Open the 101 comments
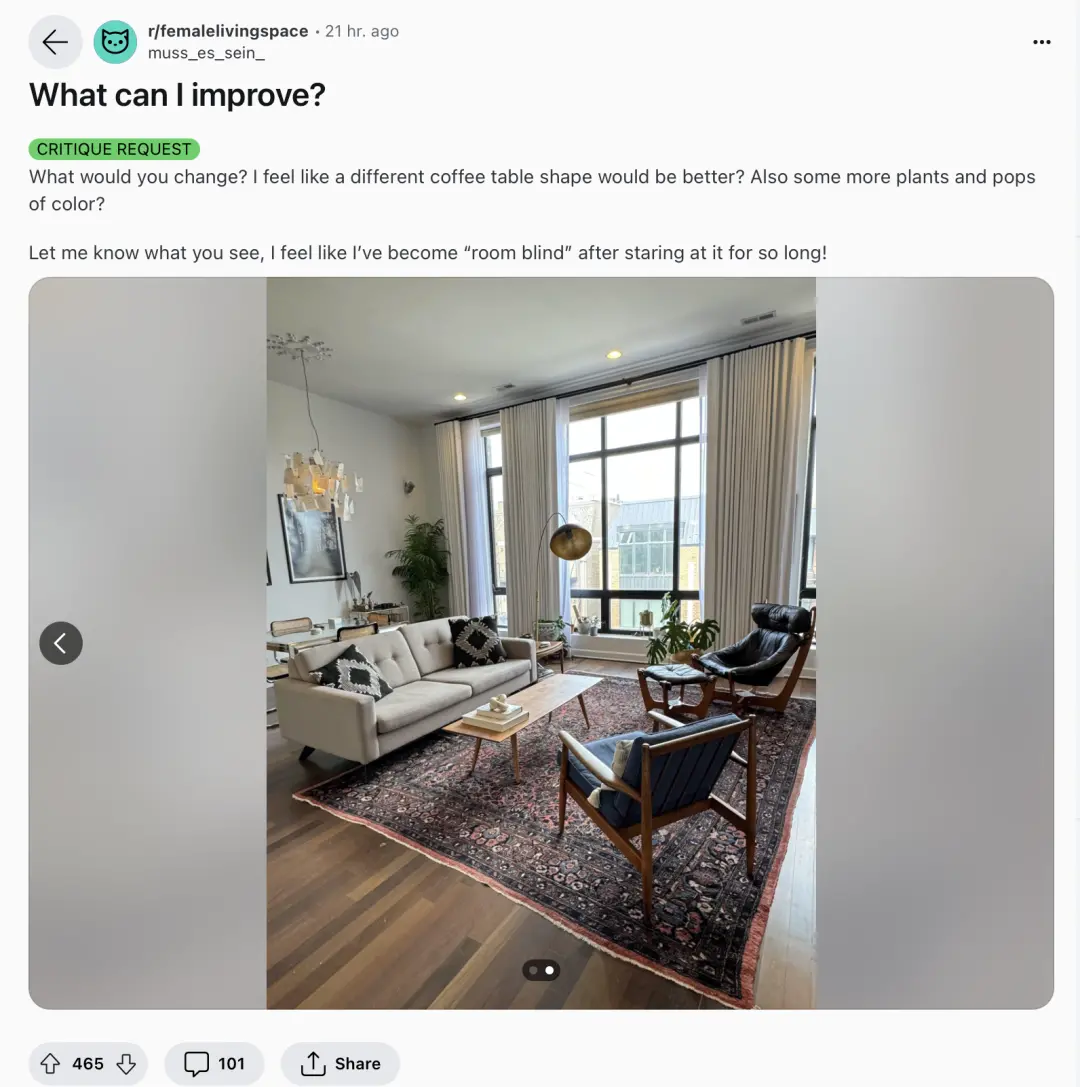Image resolution: width=1080 pixels, height=1087 pixels. [214, 1063]
